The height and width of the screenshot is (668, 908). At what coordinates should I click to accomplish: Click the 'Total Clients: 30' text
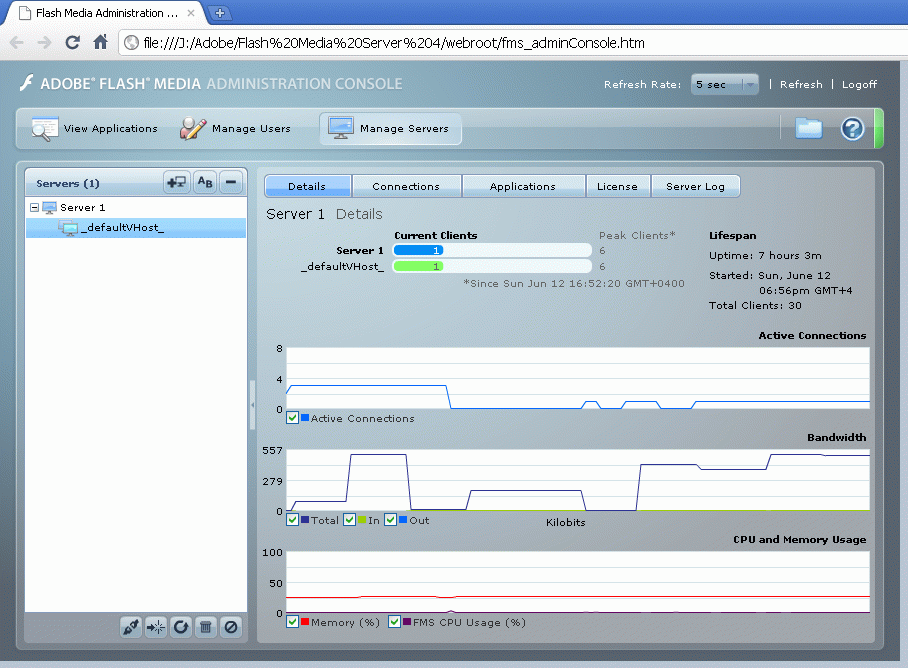[755, 305]
